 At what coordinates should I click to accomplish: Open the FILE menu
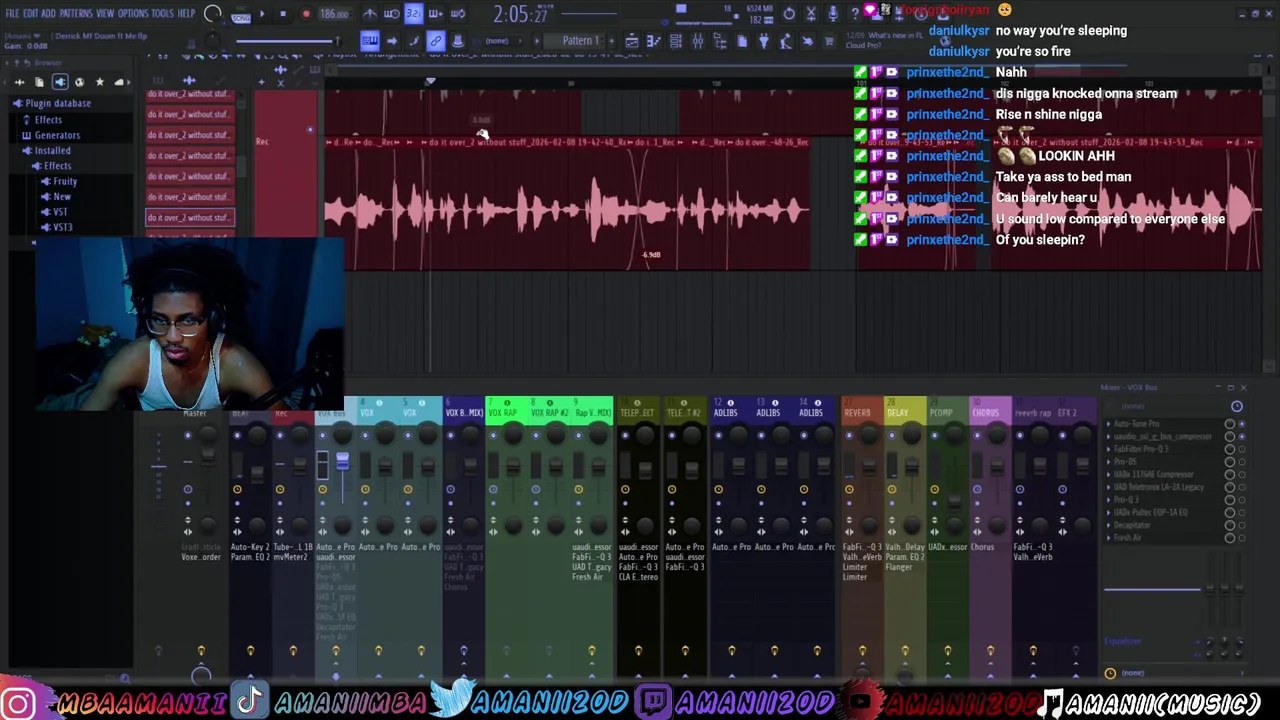click(12, 14)
